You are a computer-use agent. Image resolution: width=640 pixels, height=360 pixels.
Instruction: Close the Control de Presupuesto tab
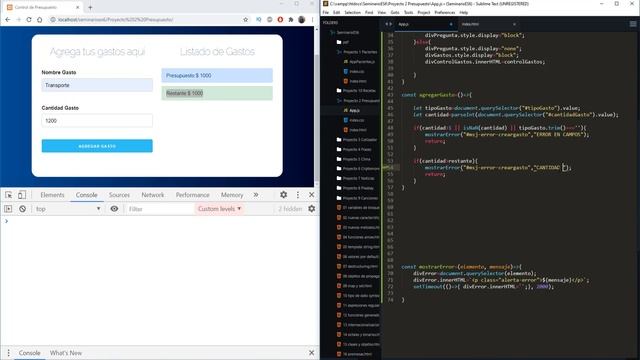click(78, 7)
